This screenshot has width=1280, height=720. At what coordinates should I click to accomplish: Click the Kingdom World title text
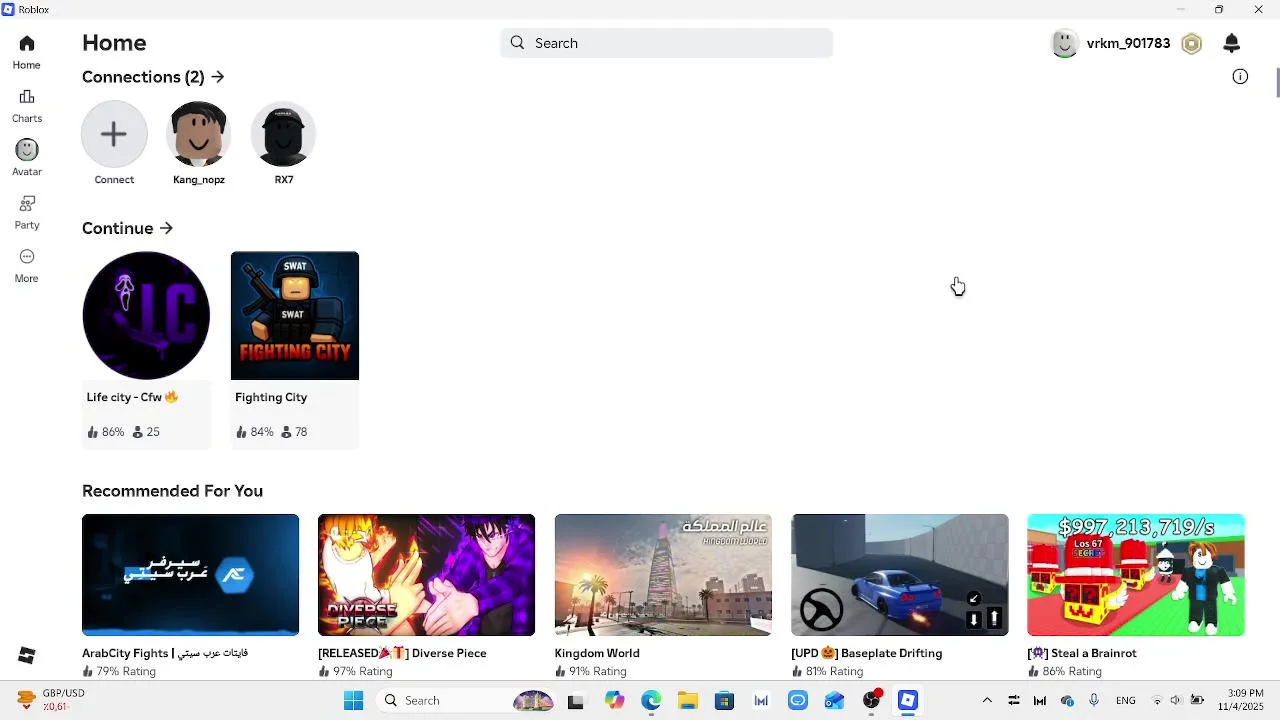click(597, 653)
